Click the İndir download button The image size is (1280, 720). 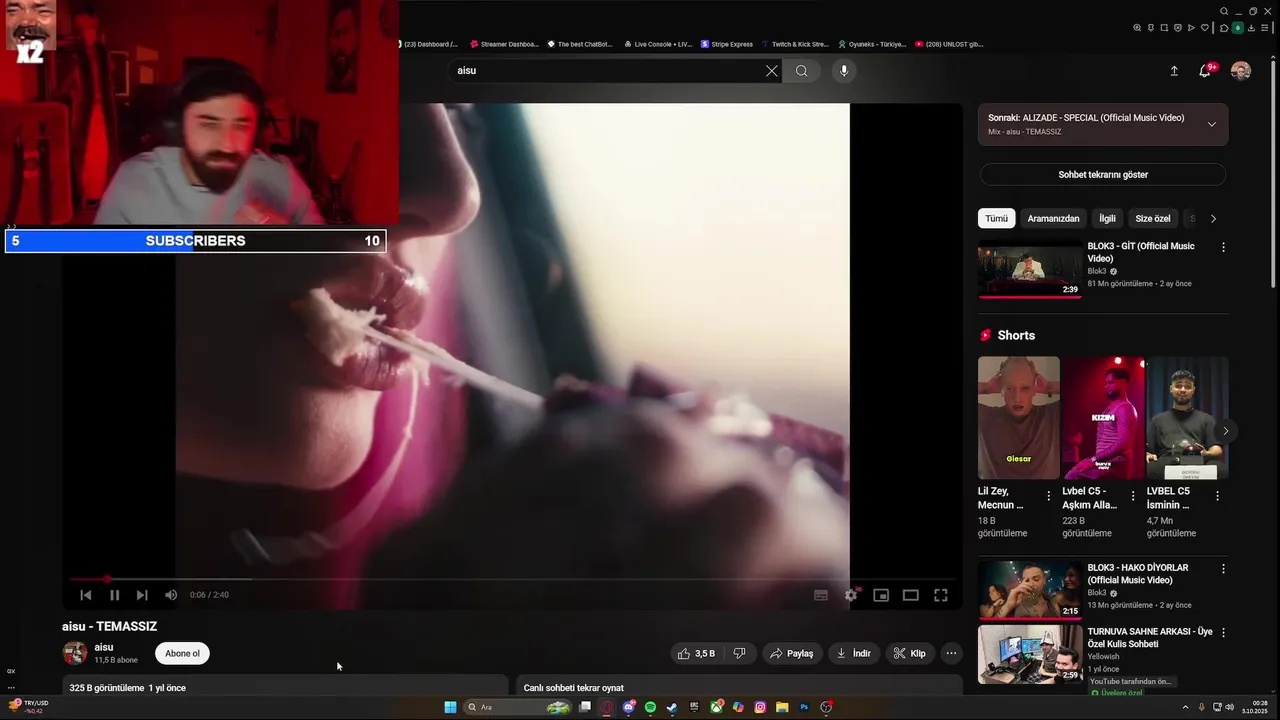(x=854, y=654)
